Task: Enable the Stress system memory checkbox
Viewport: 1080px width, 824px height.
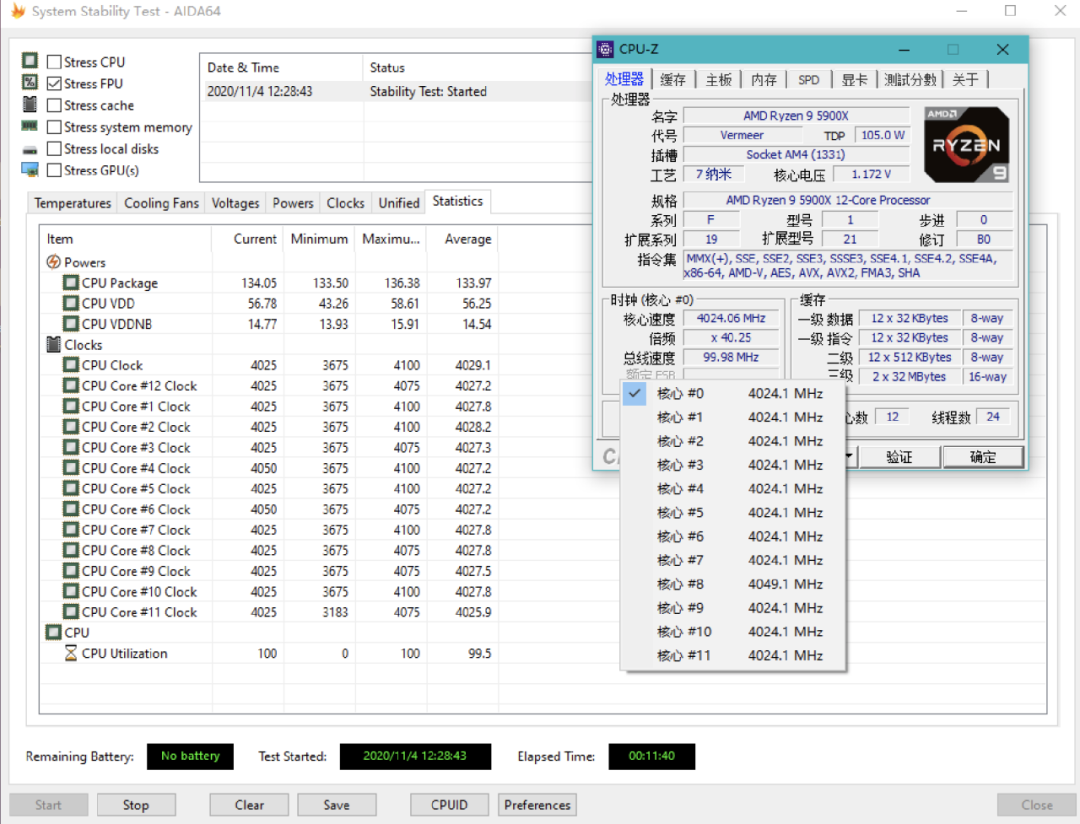Action: tap(54, 127)
